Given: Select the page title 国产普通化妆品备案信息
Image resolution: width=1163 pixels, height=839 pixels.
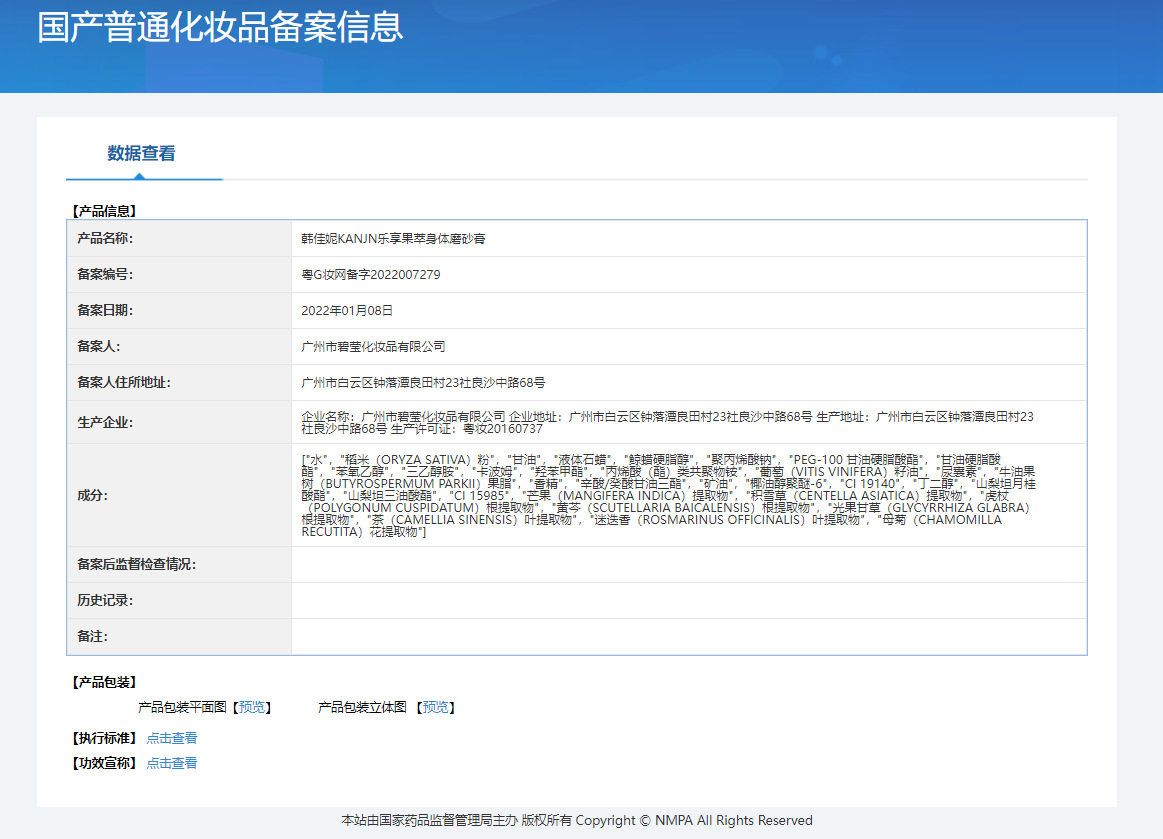Looking at the screenshot, I should tap(220, 27).
